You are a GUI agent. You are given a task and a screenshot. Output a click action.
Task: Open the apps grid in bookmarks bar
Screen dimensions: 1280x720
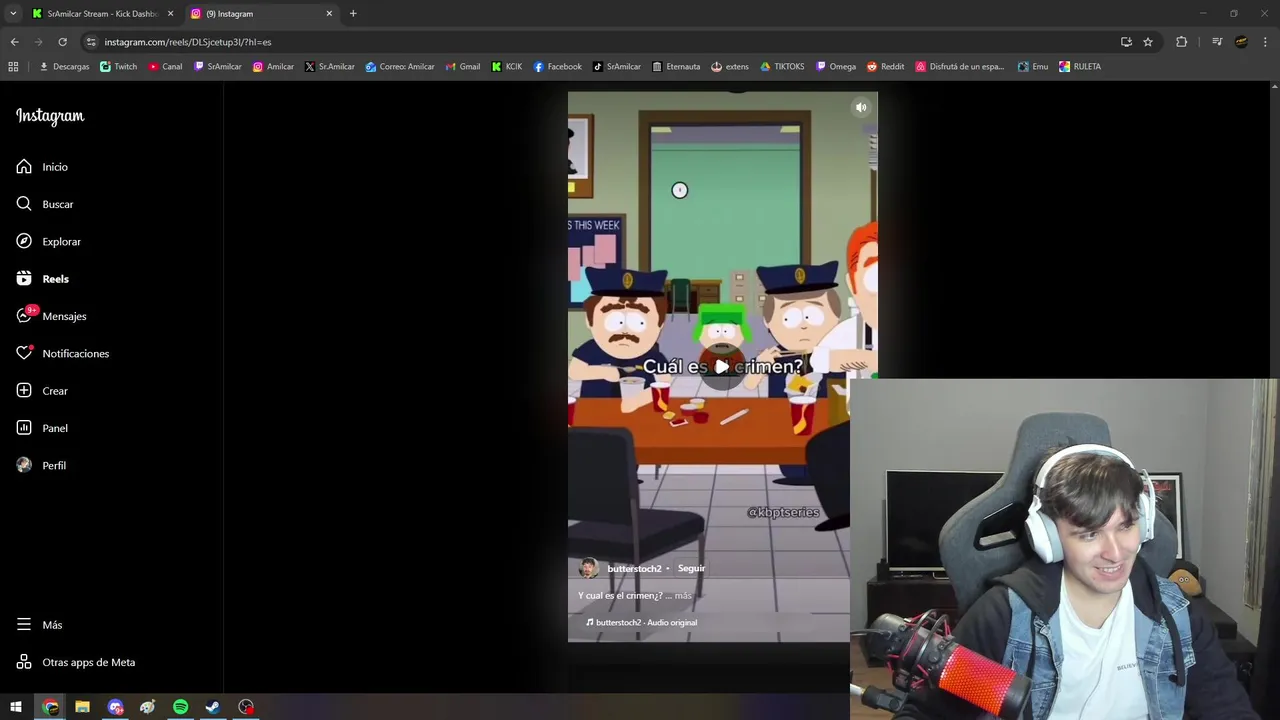(x=13, y=67)
